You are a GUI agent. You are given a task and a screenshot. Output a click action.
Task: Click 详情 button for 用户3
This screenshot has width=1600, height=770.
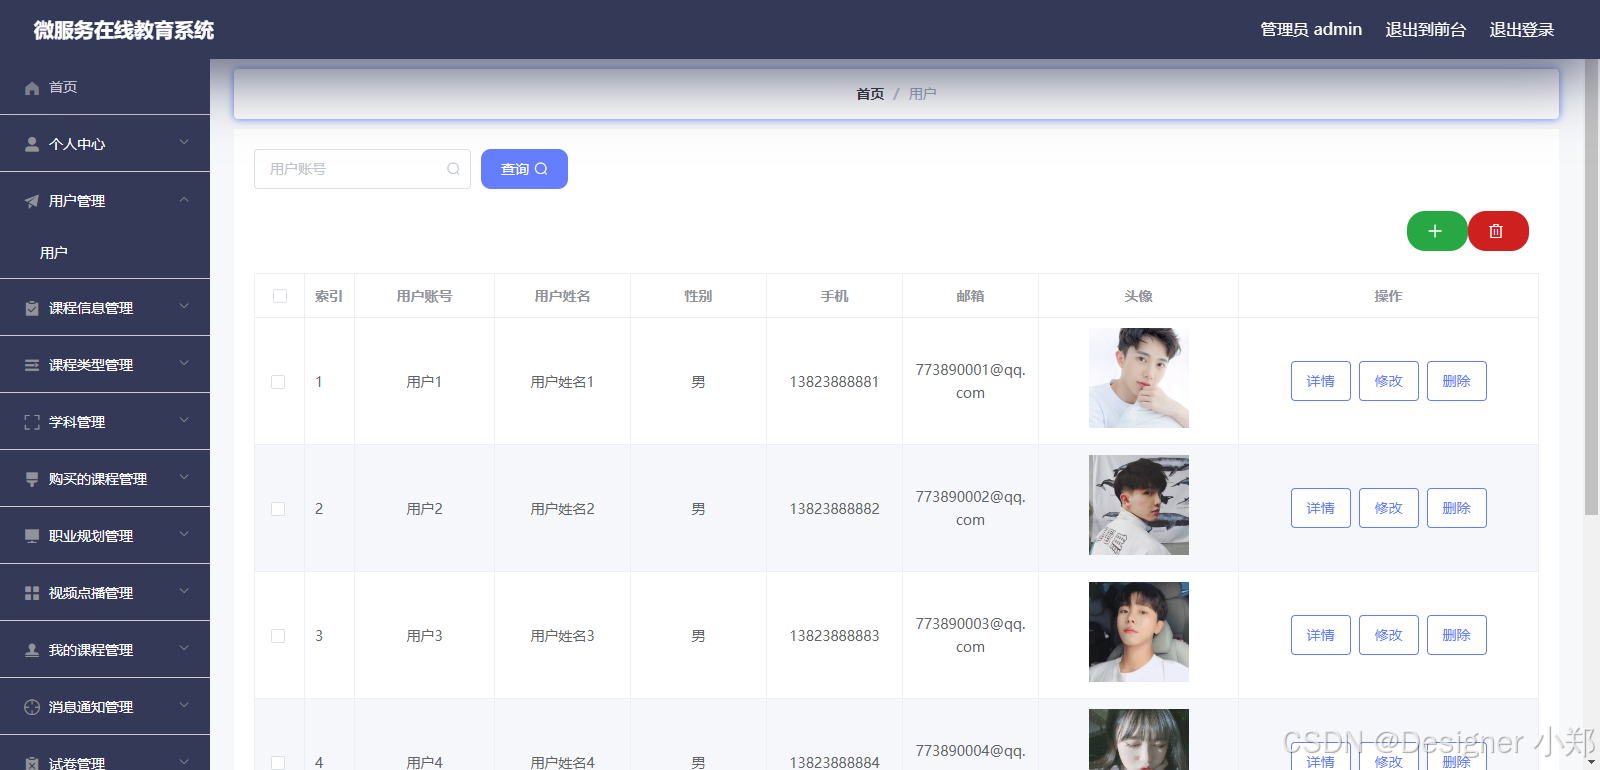[x=1321, y=635]
